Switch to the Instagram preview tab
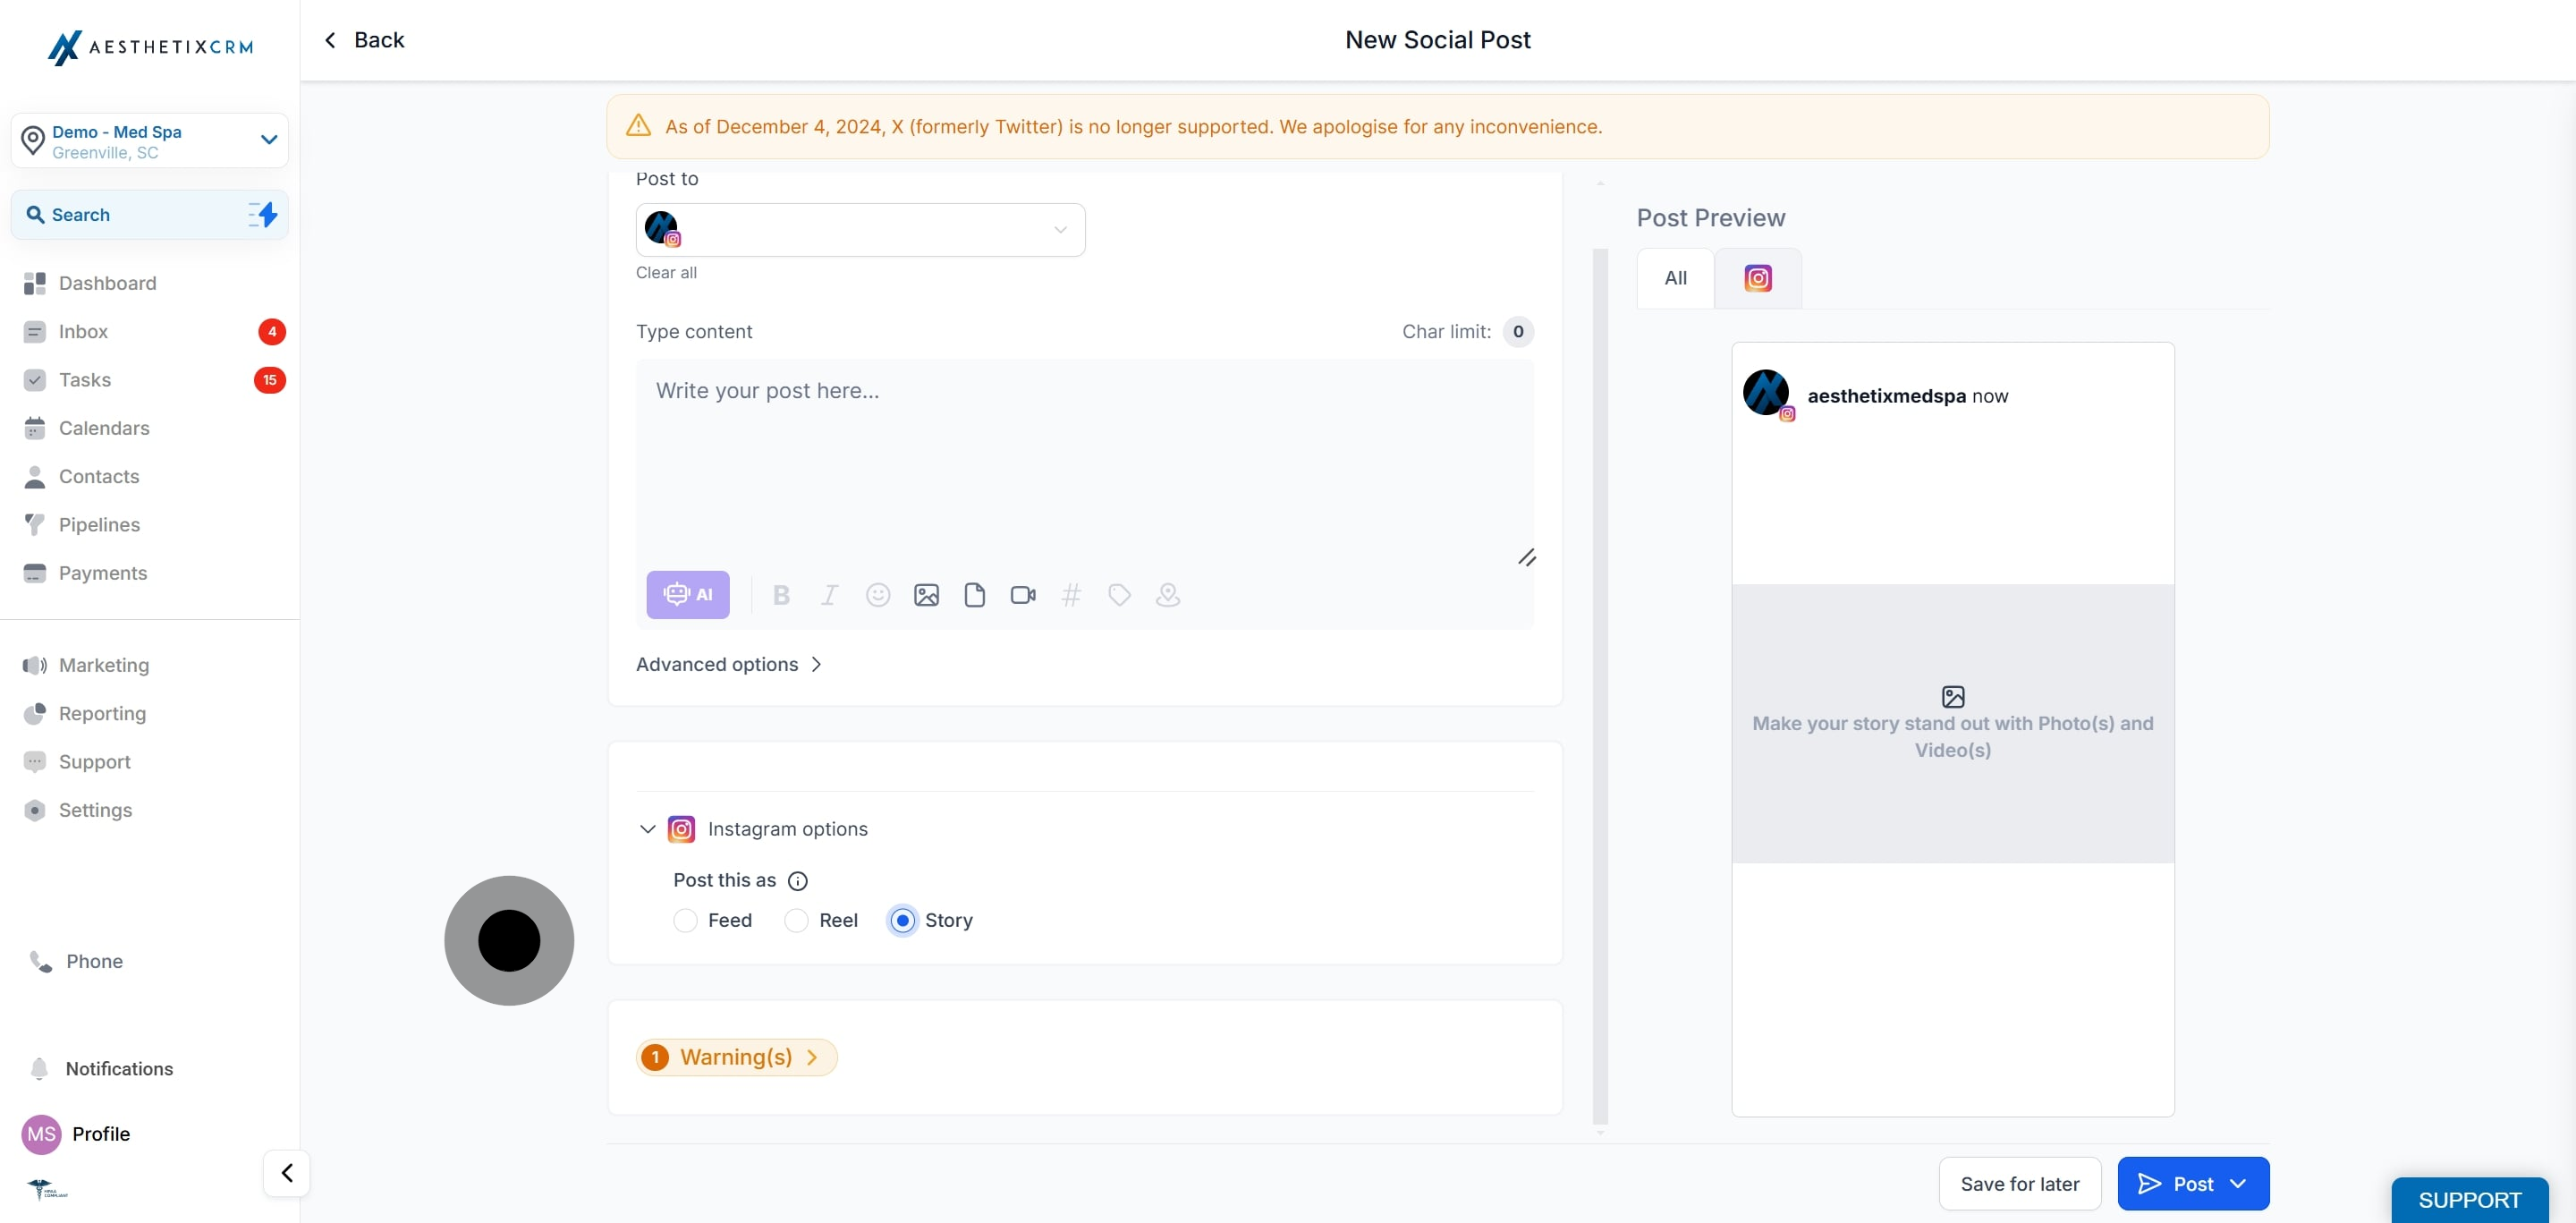2576x1223 pixels. click(1757, 278)
